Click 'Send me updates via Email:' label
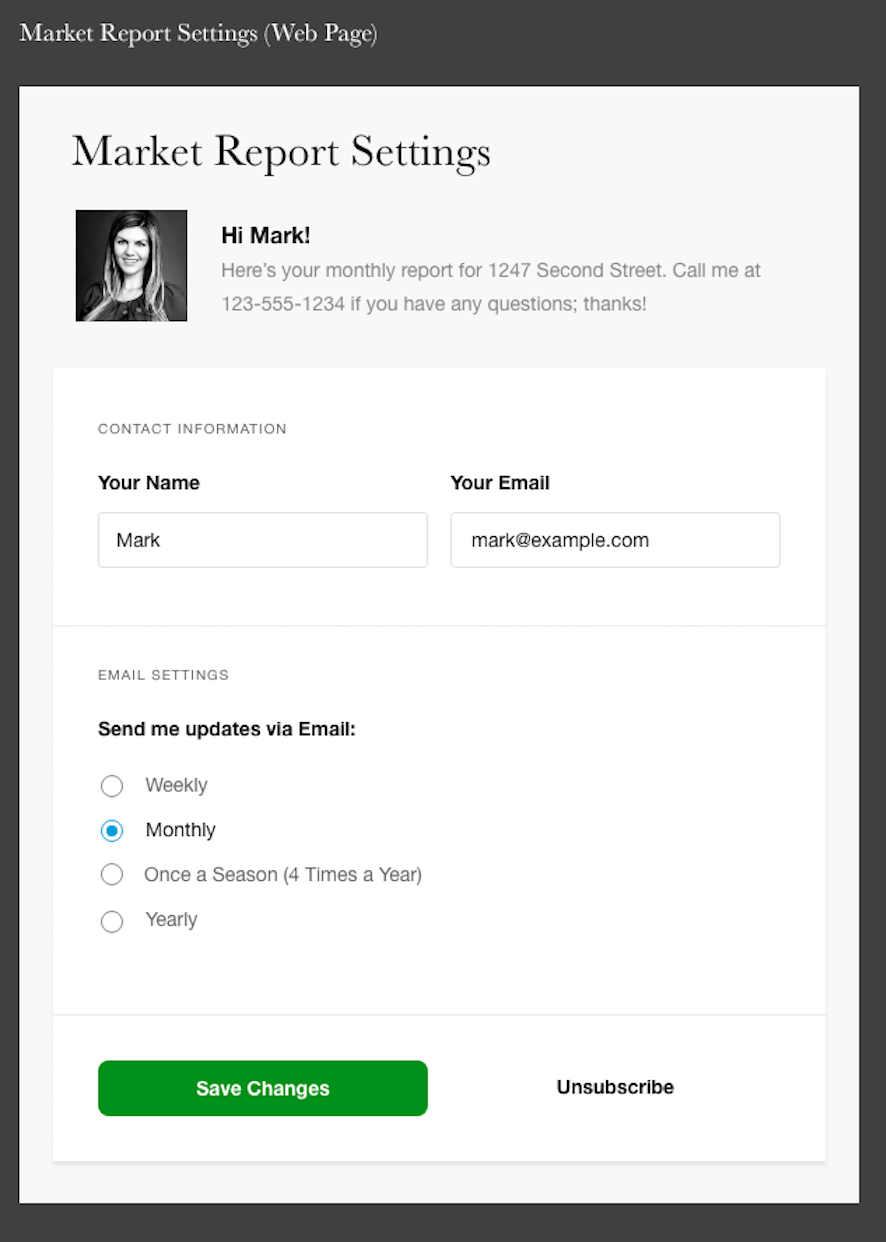The width and height of the screenshot is (886, 1242). click(227, 729)
